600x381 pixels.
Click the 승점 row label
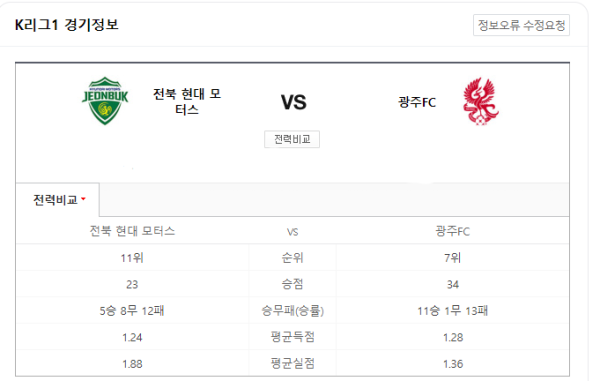click(x=292, y=284)
